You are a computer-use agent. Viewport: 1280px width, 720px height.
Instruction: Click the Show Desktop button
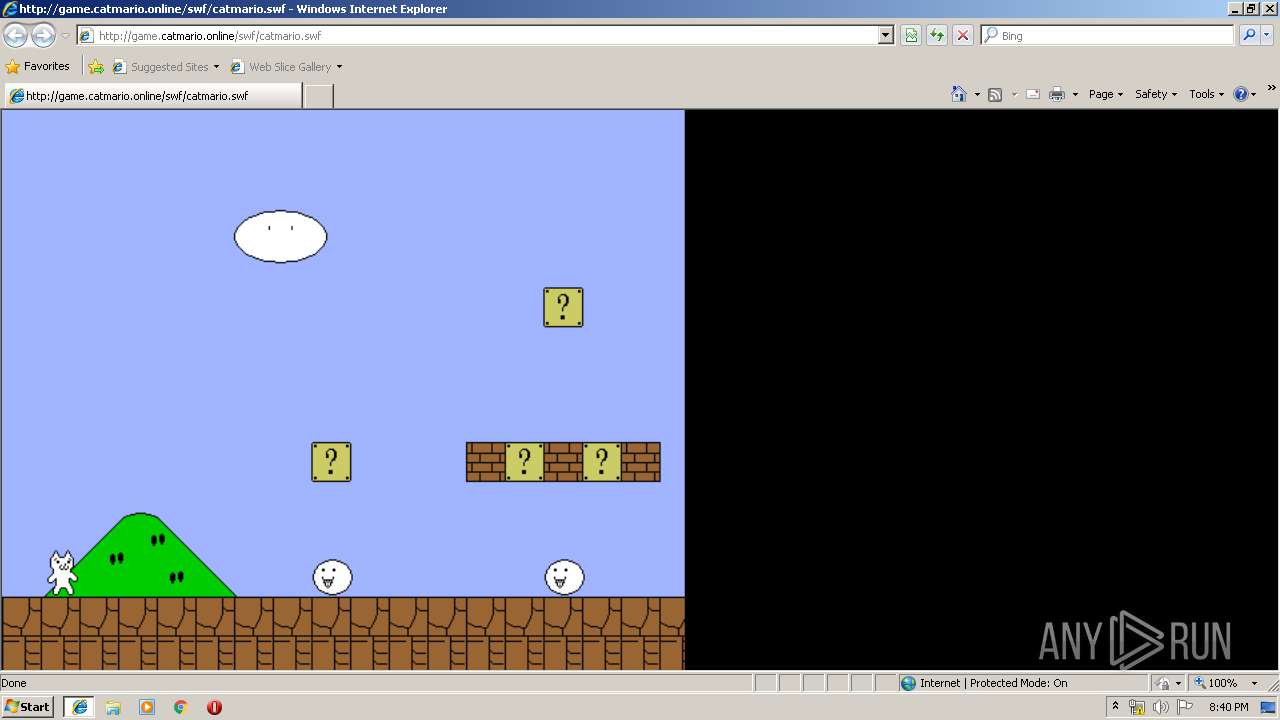click(x=1270, y=707)
